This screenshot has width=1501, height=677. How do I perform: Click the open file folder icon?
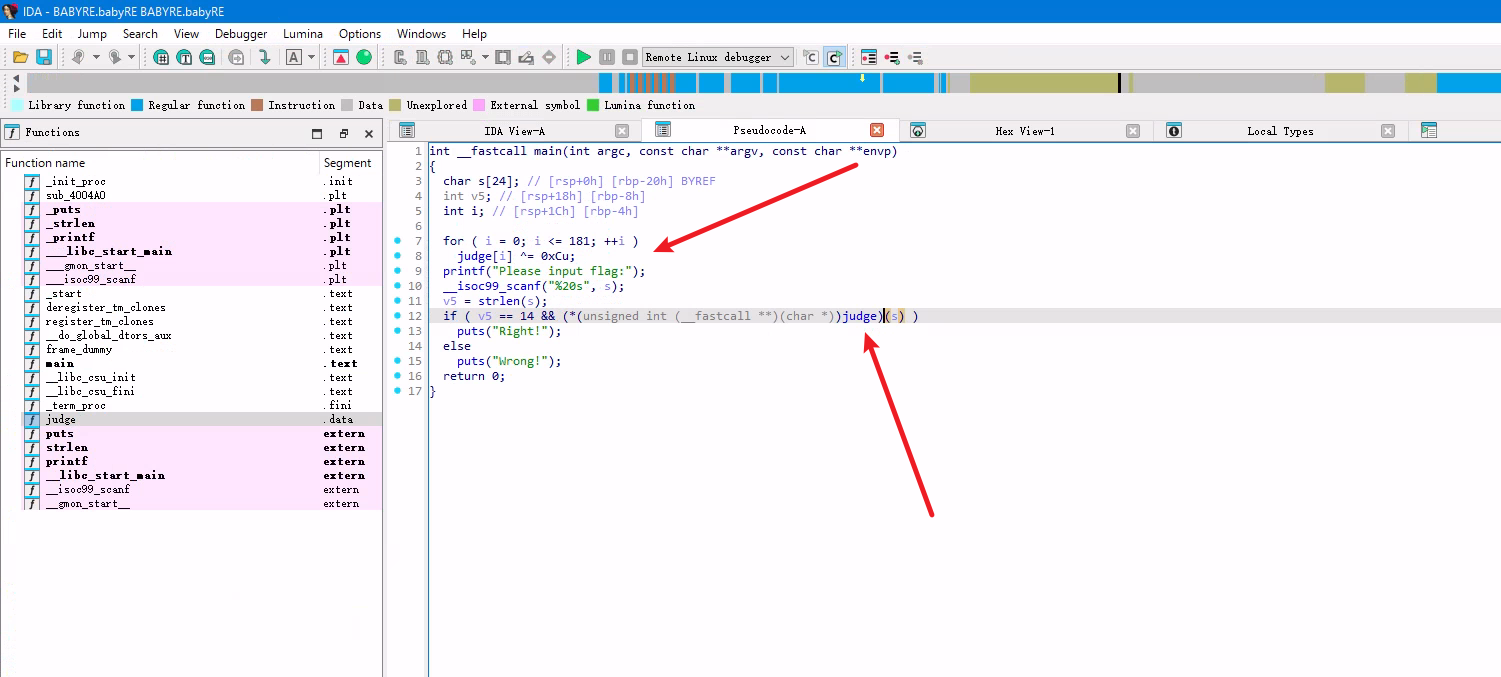[x=20, y=57]
